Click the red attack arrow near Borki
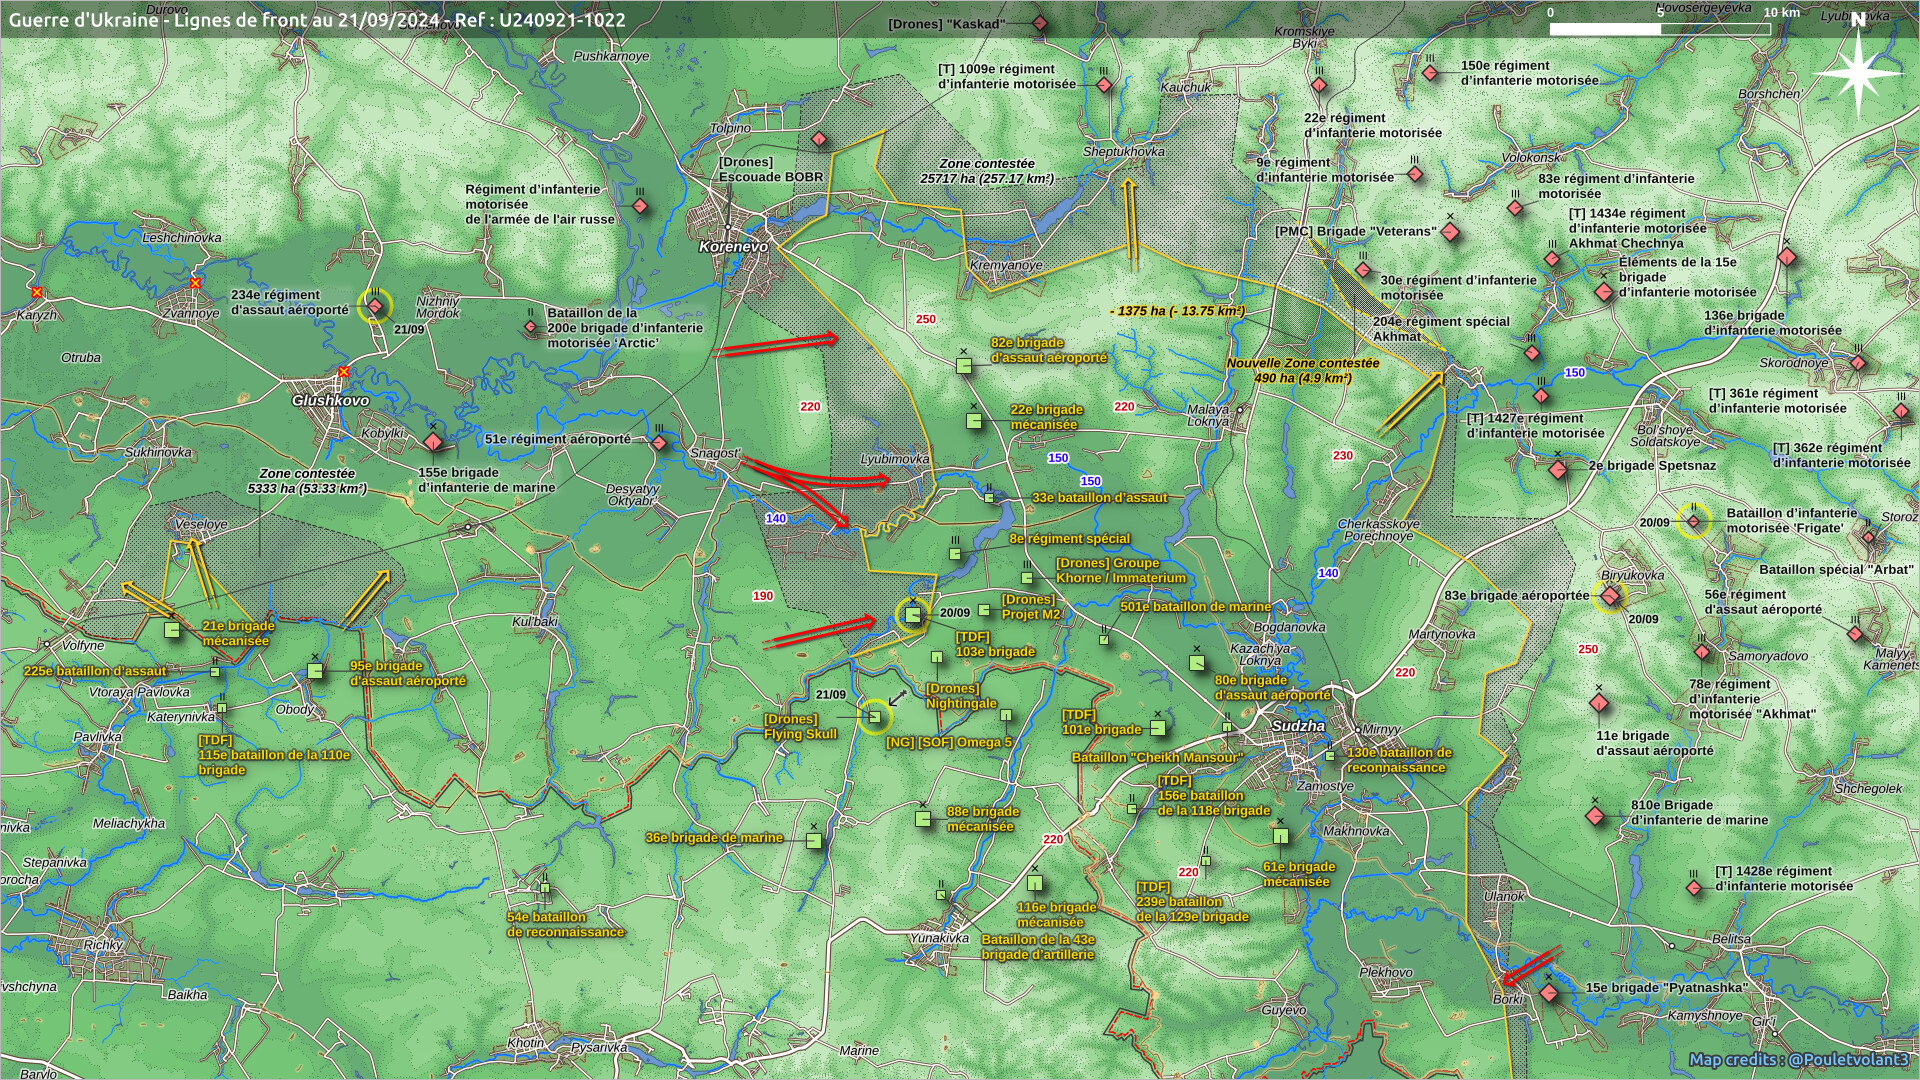This screenshot has width=1920, height=1080. (1530, 966)
